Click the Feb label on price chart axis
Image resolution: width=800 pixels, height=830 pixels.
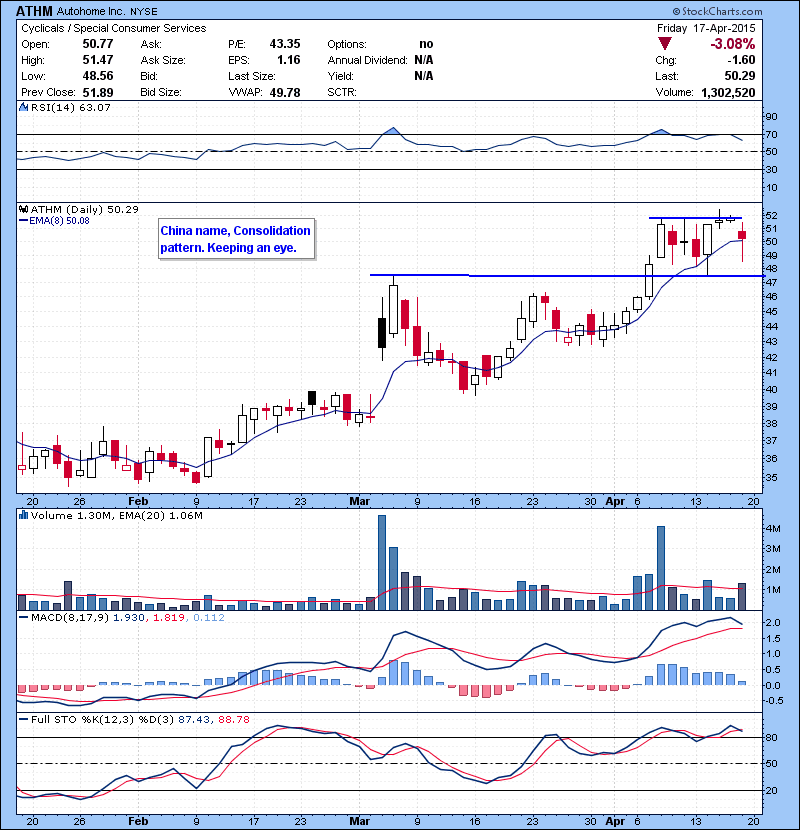click(138, 501)
